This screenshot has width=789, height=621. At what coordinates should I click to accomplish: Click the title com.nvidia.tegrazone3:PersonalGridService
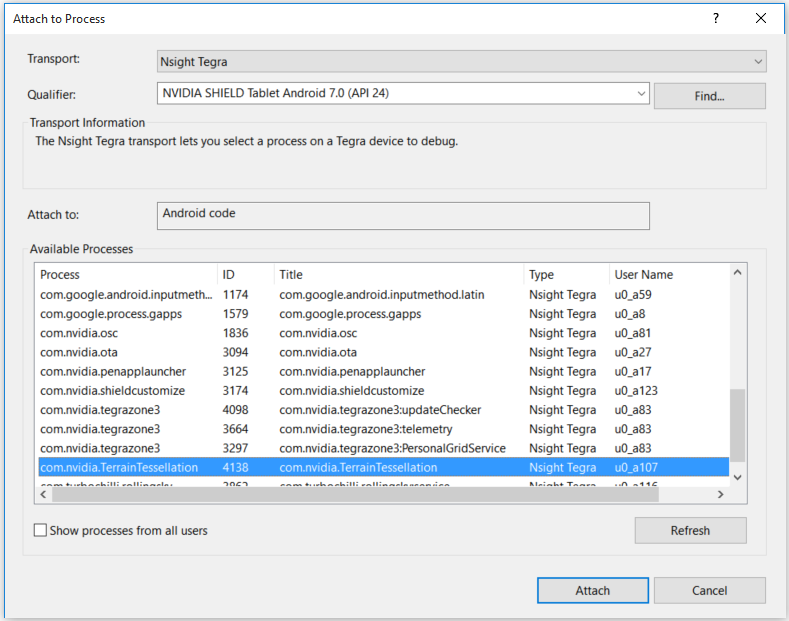click(392, 448)
